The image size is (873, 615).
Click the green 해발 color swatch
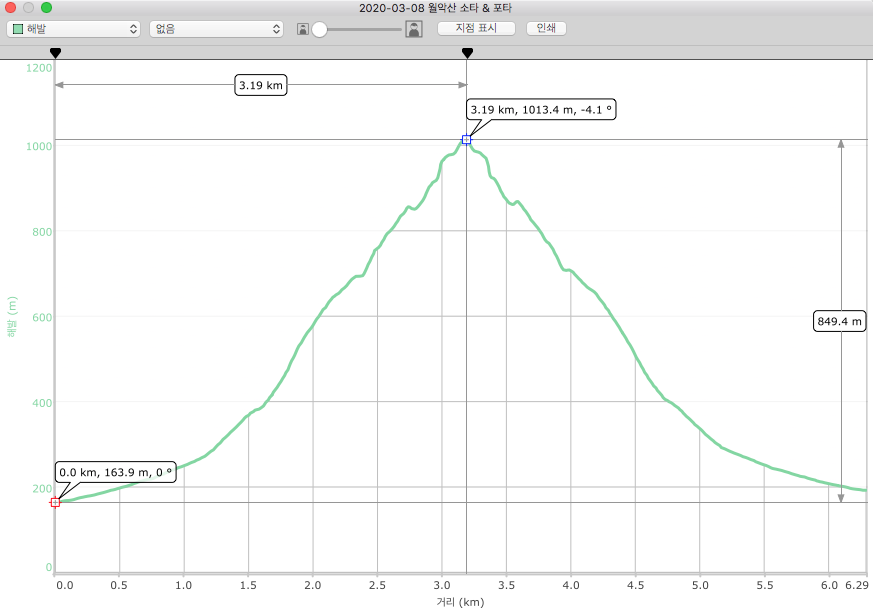pos(18,29)
